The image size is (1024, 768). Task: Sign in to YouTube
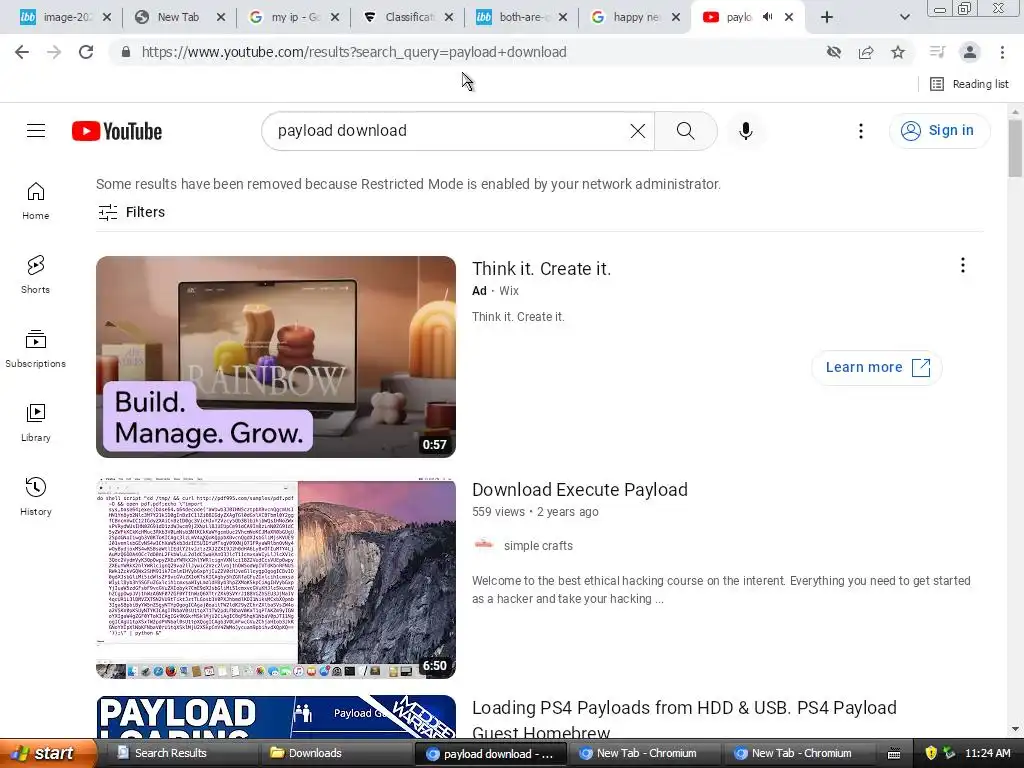pos(939,131)
